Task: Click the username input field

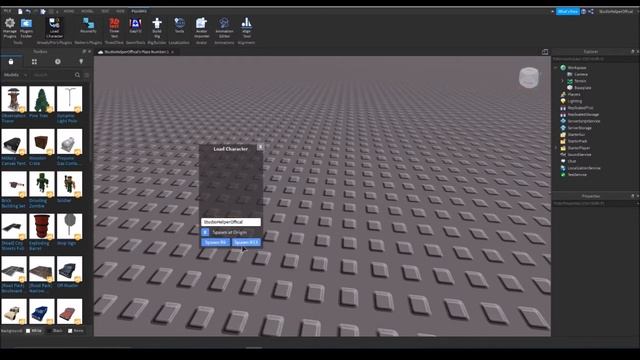Action: (231, 222)
